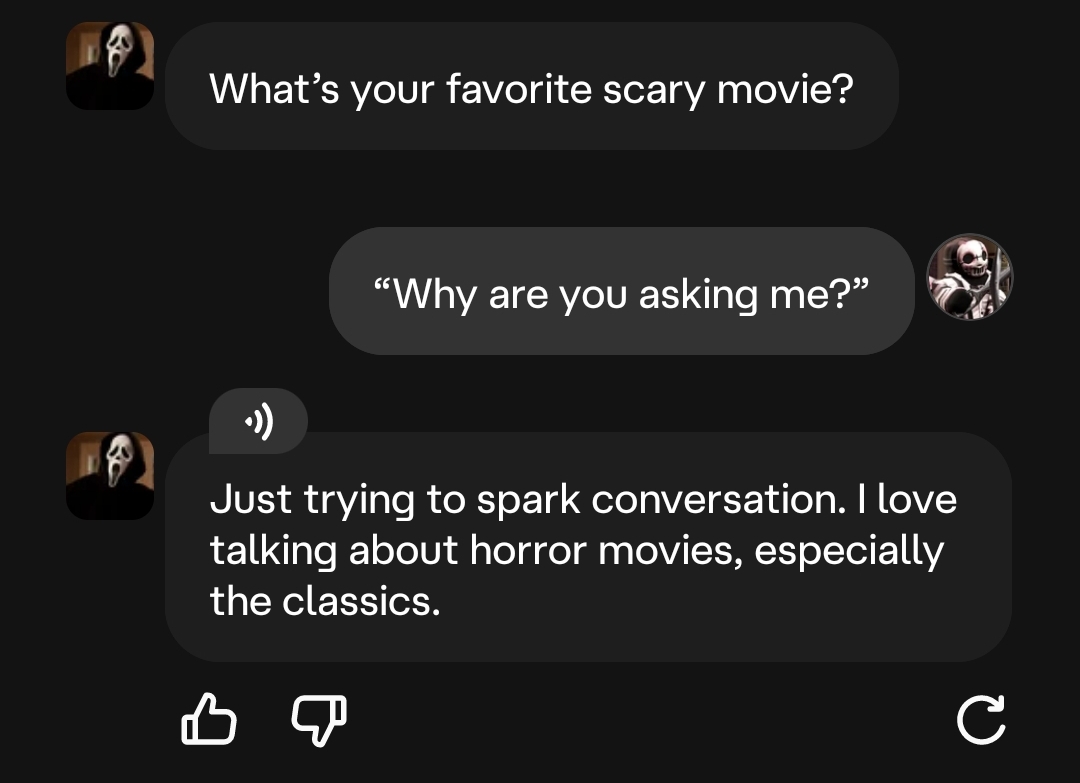Click the words "the classics." in the reply
Screen dimensions: 1080x783
click(x=325, y=601)
